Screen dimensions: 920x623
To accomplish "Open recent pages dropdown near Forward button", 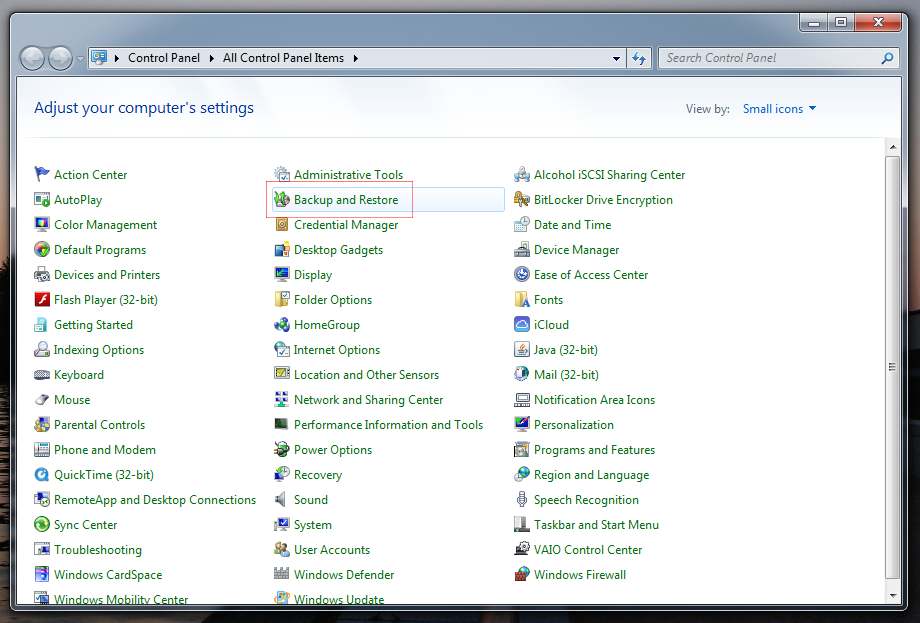I will (x=80, y=59).
